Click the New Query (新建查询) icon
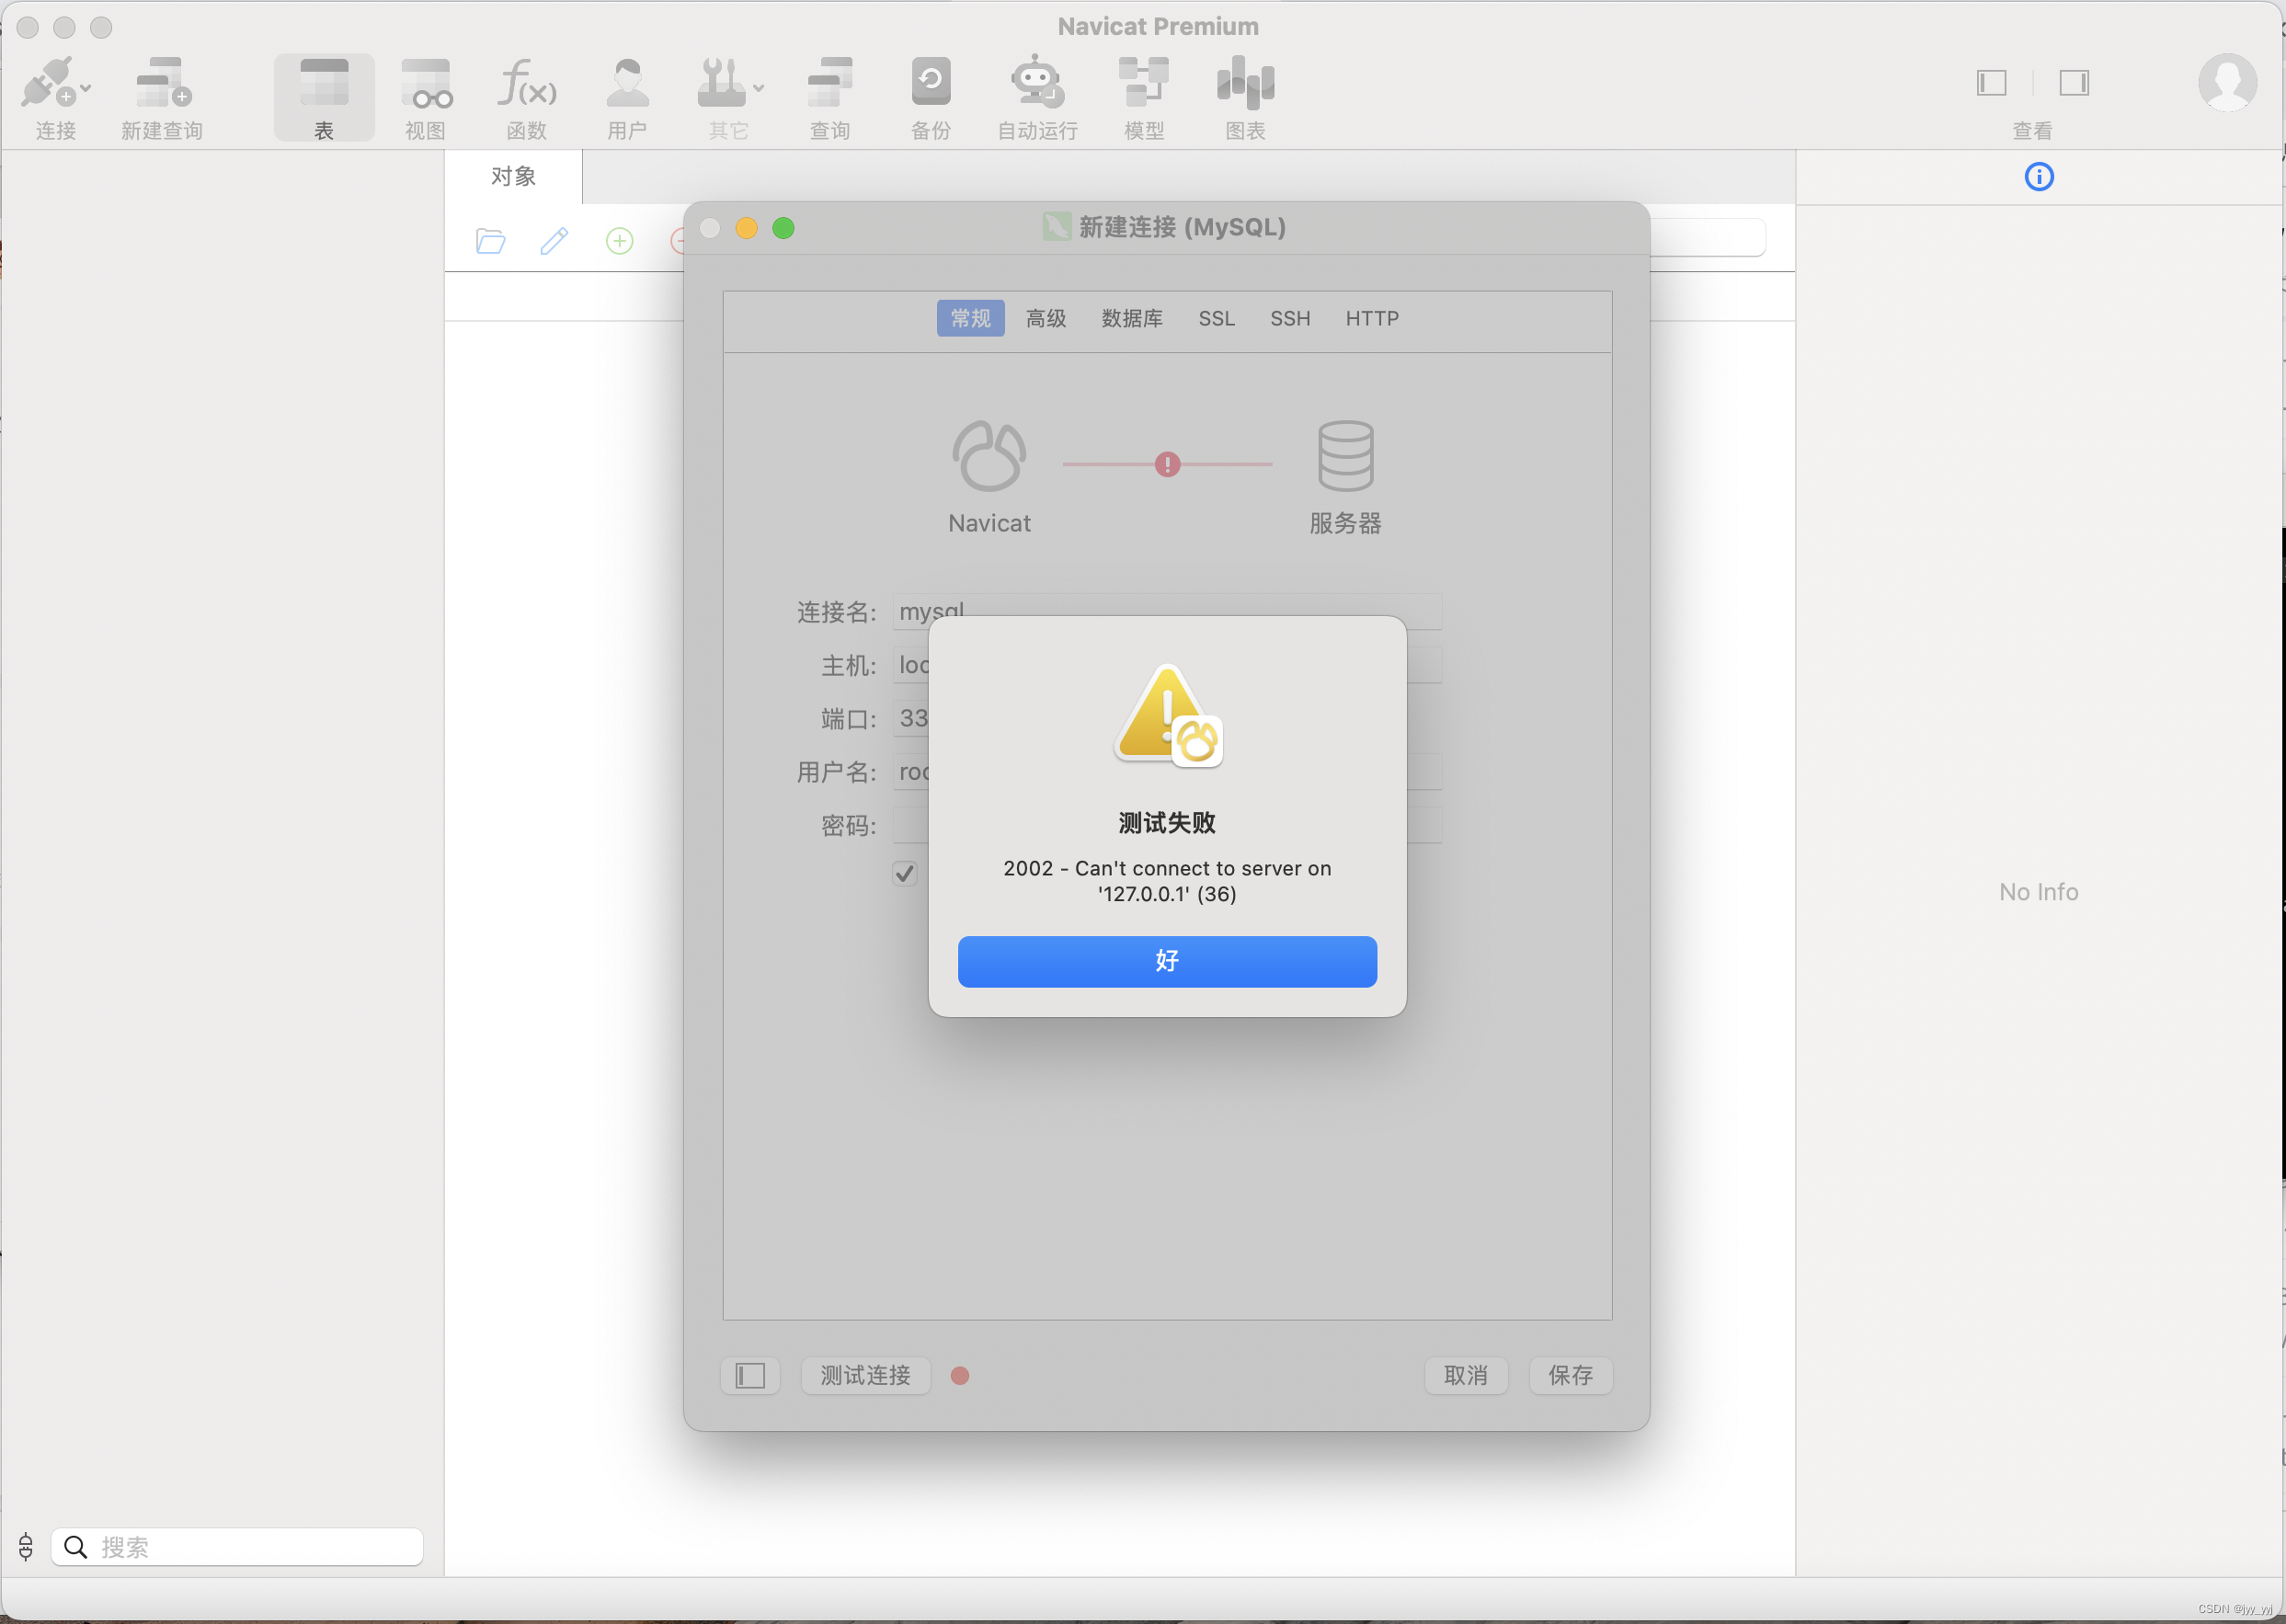Viewport: 2286px width, 1624px height. (x=162, y=82)
